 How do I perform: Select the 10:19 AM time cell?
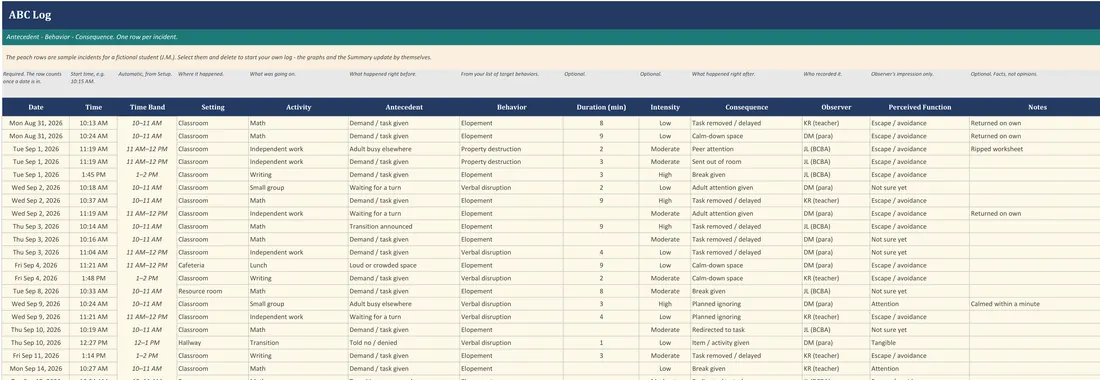93,330
